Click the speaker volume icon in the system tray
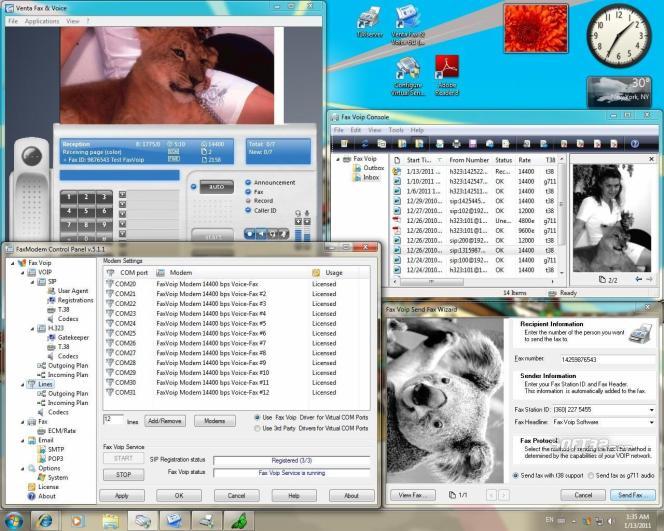 tap(611, 521)
